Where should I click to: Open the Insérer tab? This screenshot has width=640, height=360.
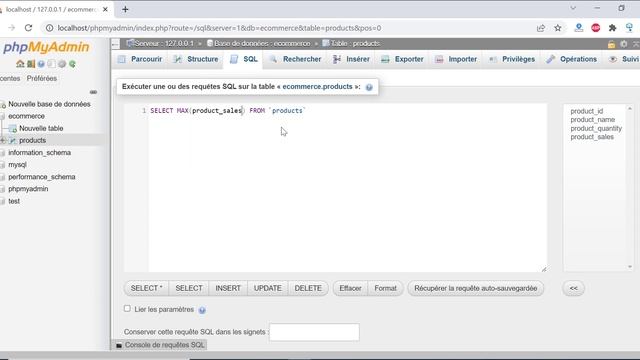(351, 59)
